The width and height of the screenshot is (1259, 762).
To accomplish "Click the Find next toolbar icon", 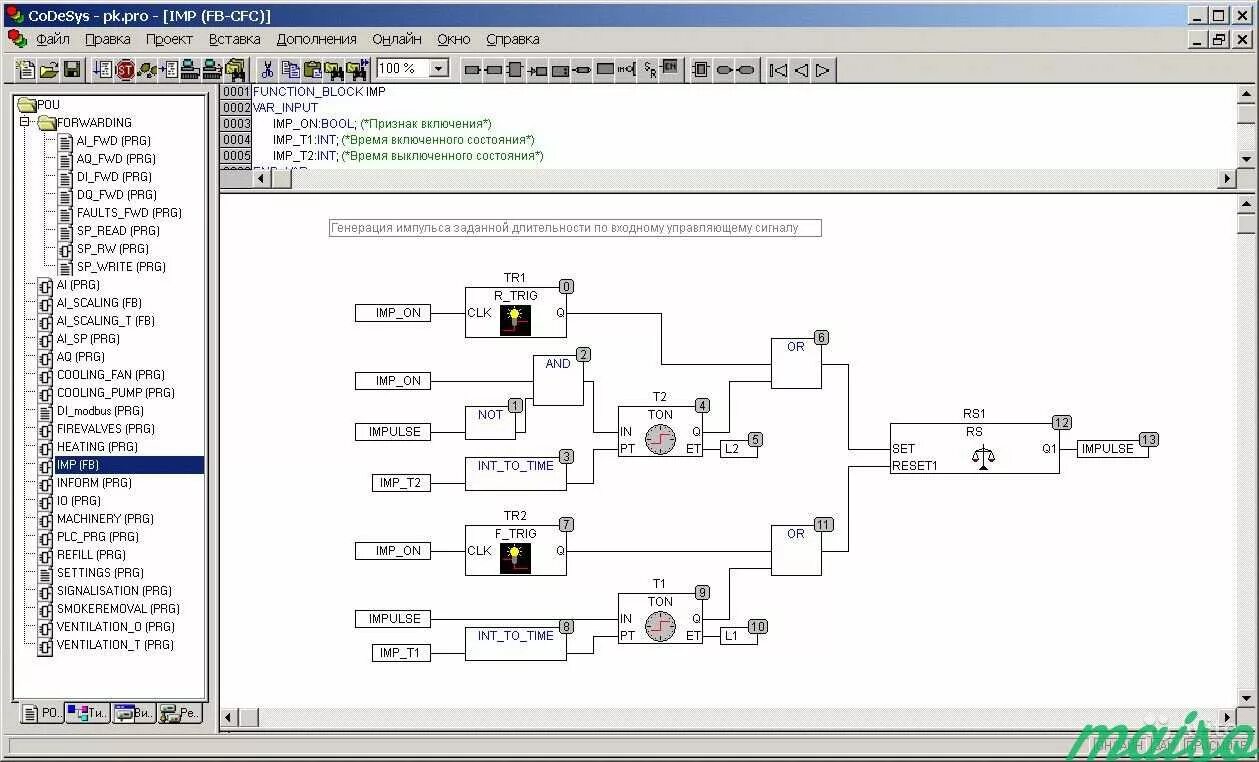I will click(x=357, y=70).
